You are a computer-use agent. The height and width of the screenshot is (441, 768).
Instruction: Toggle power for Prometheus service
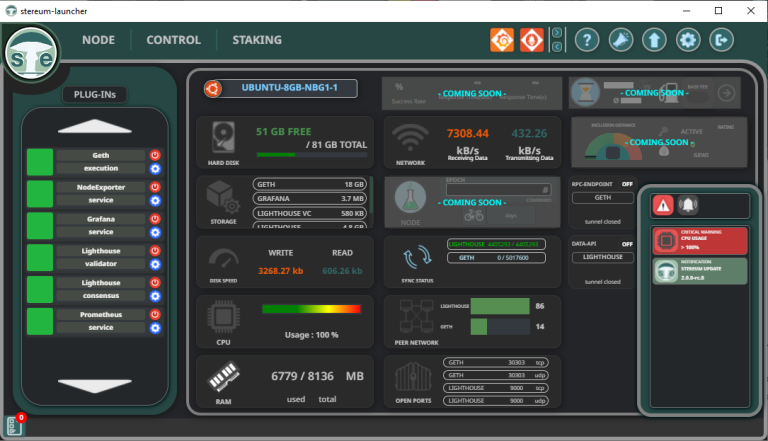point(155,315)
